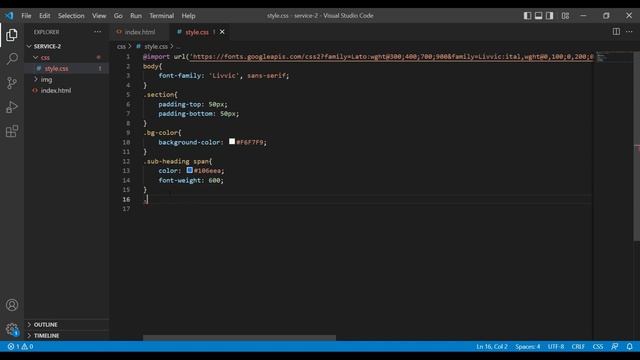Image resolution: width=640 pixels, height=360 pixels.
Task: Open the #F6F7F9 color swatch picker
Action: pyautogui.click(x=232, y=141)
